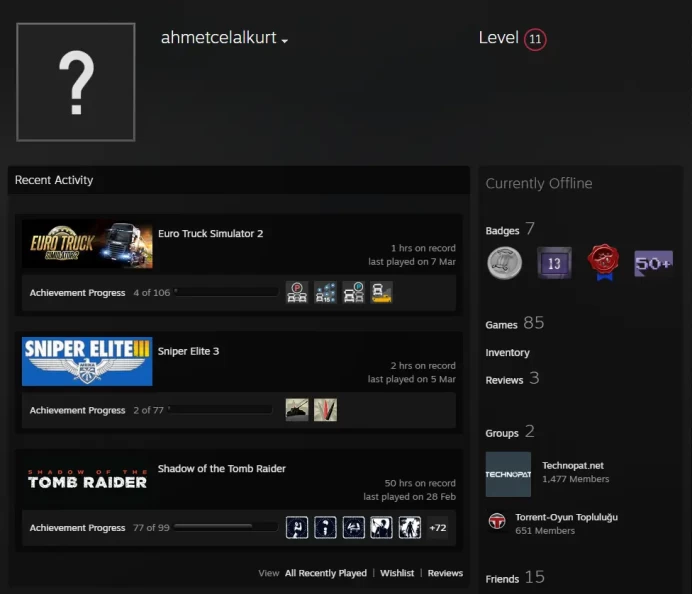Open the Groups 2 link

coord(510,432)
